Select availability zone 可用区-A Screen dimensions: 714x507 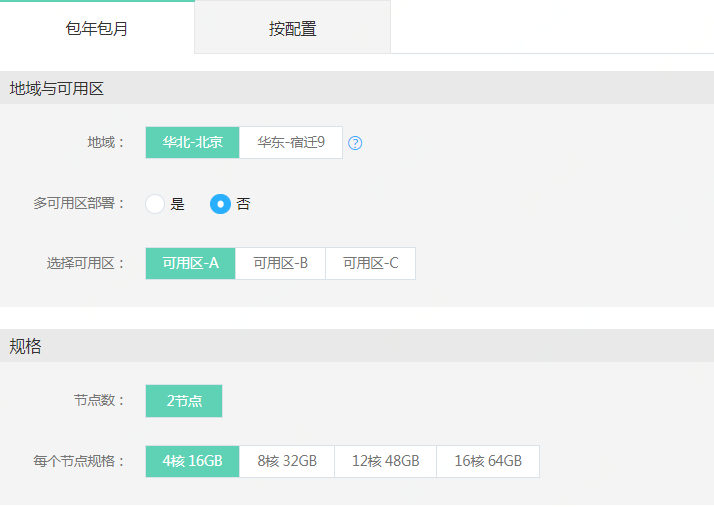190,263
